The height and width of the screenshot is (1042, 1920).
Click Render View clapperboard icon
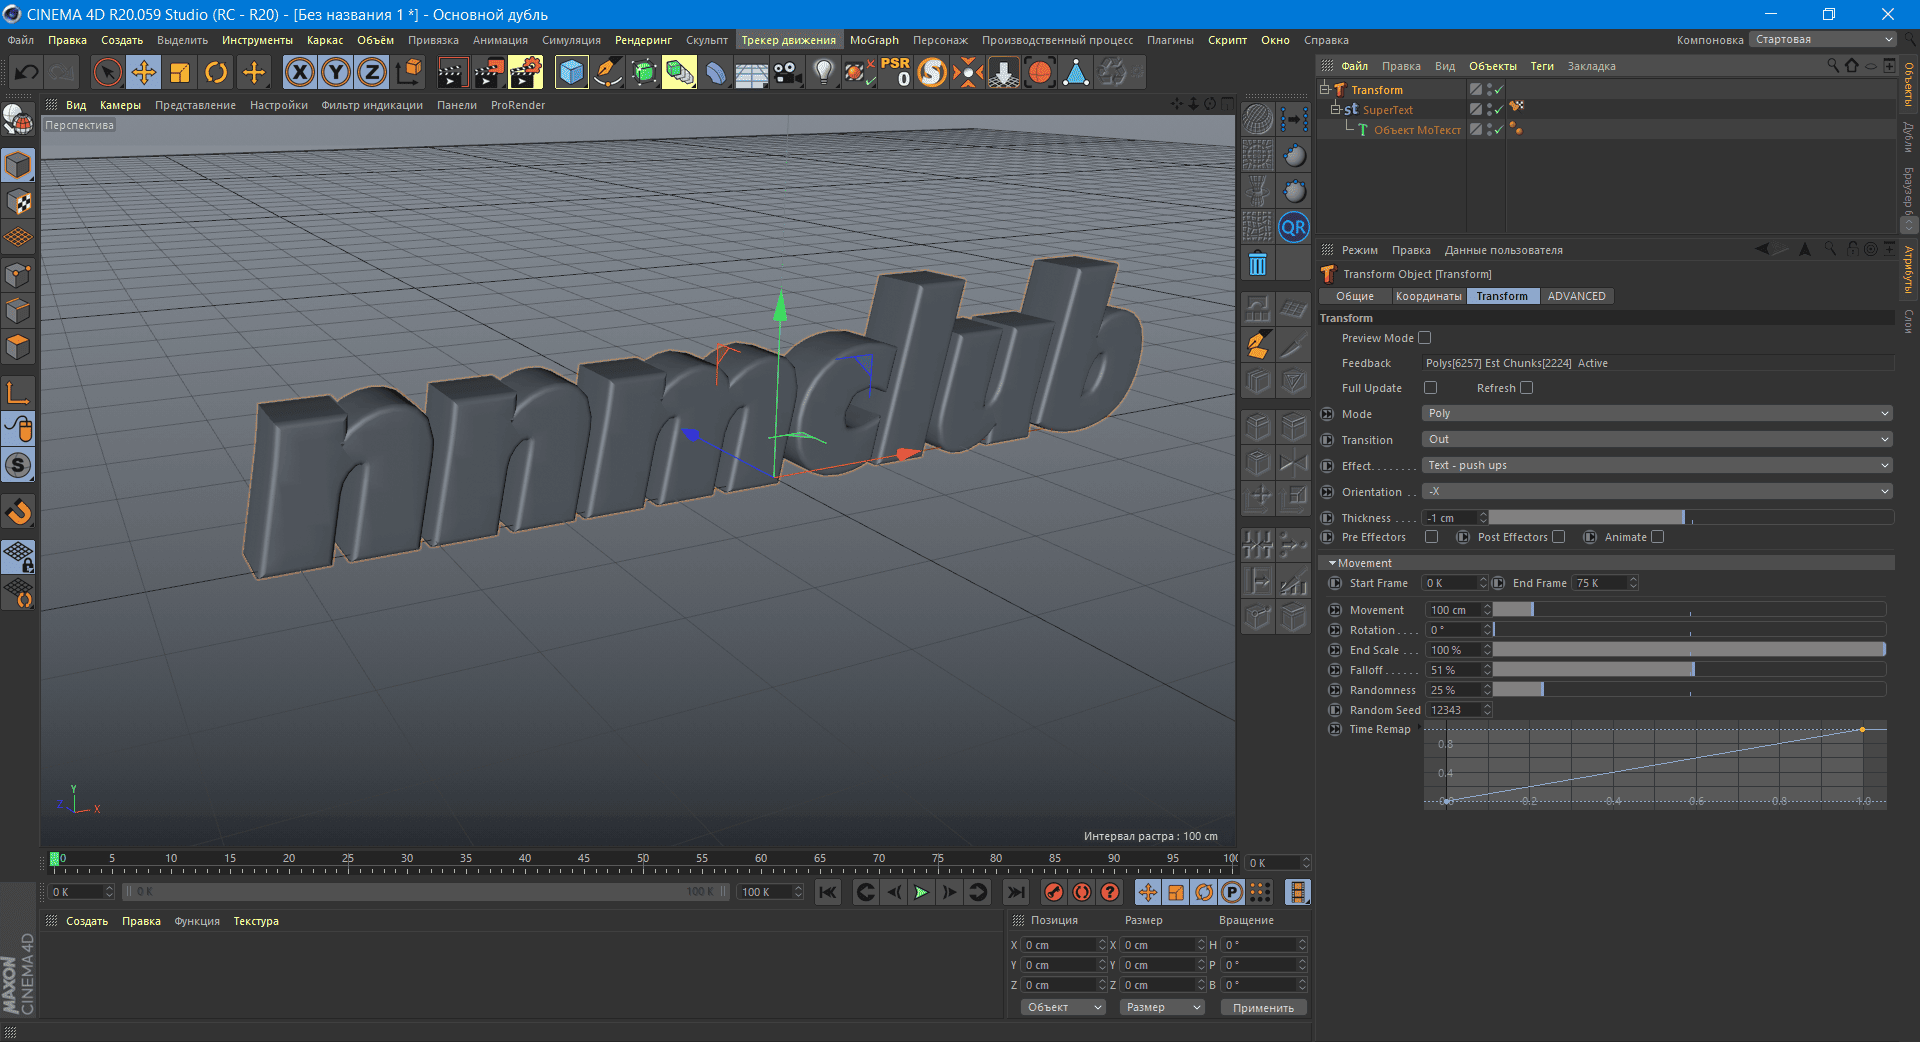452,72
